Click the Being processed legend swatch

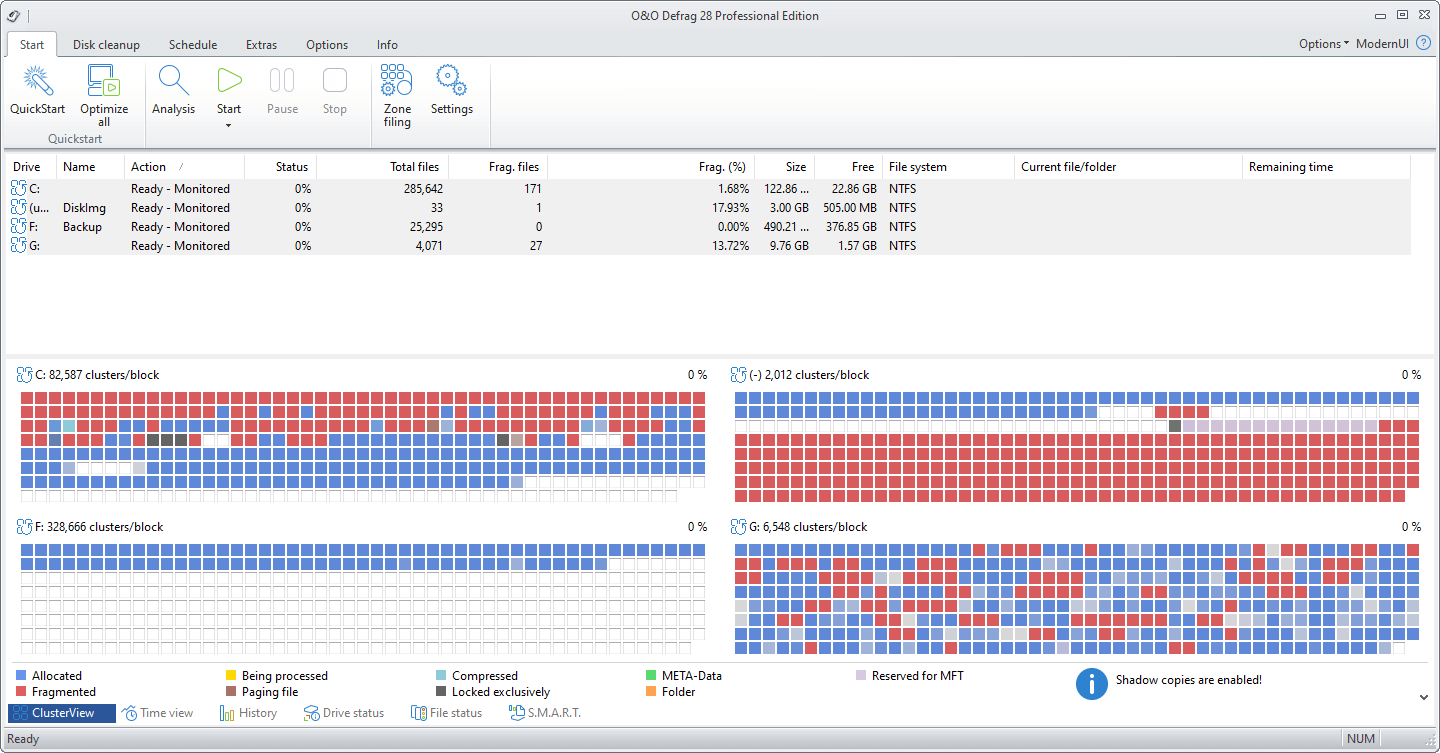click(231, 676)
